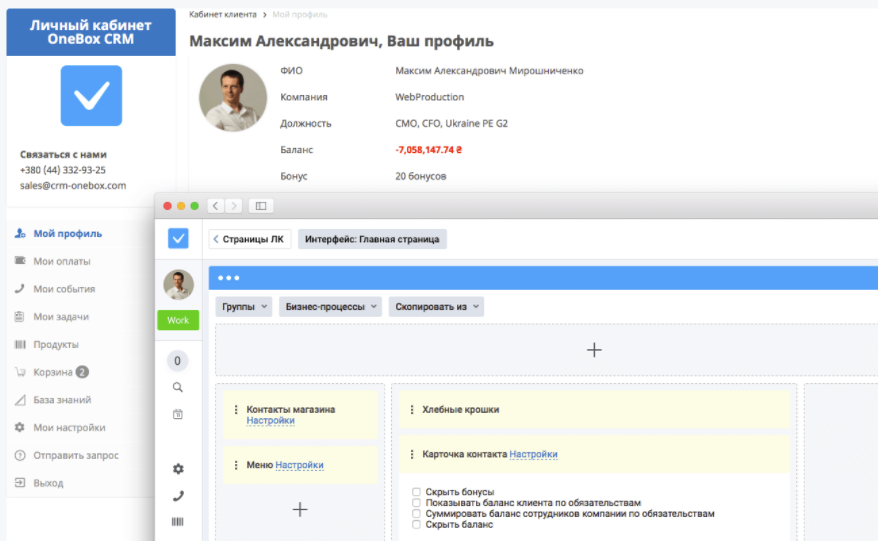Toggle the browser sidebar panel button
Screen dimensions: 878x541
pos(261,206)
